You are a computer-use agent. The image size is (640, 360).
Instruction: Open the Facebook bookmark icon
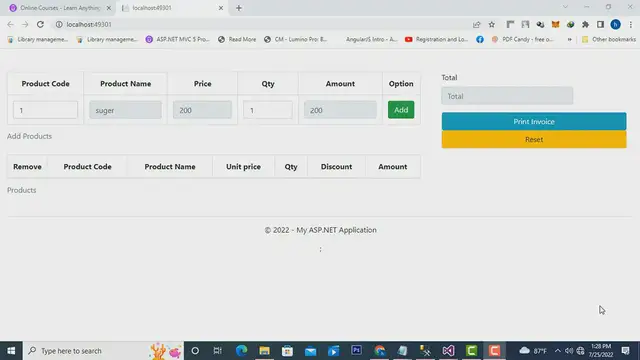tap(480, 39)
